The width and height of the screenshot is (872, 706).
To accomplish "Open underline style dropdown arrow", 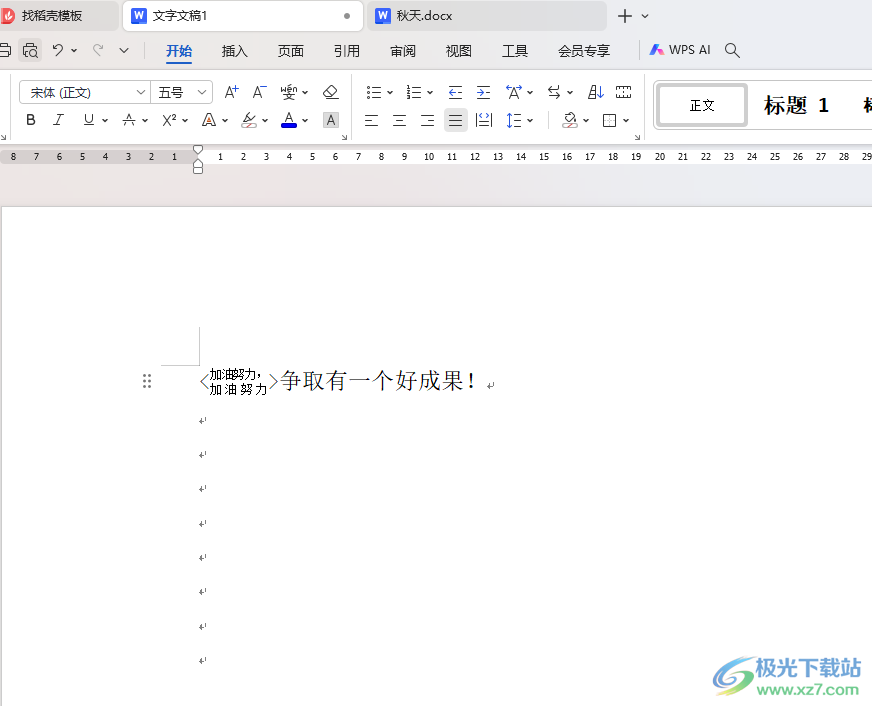I will 105,120.
